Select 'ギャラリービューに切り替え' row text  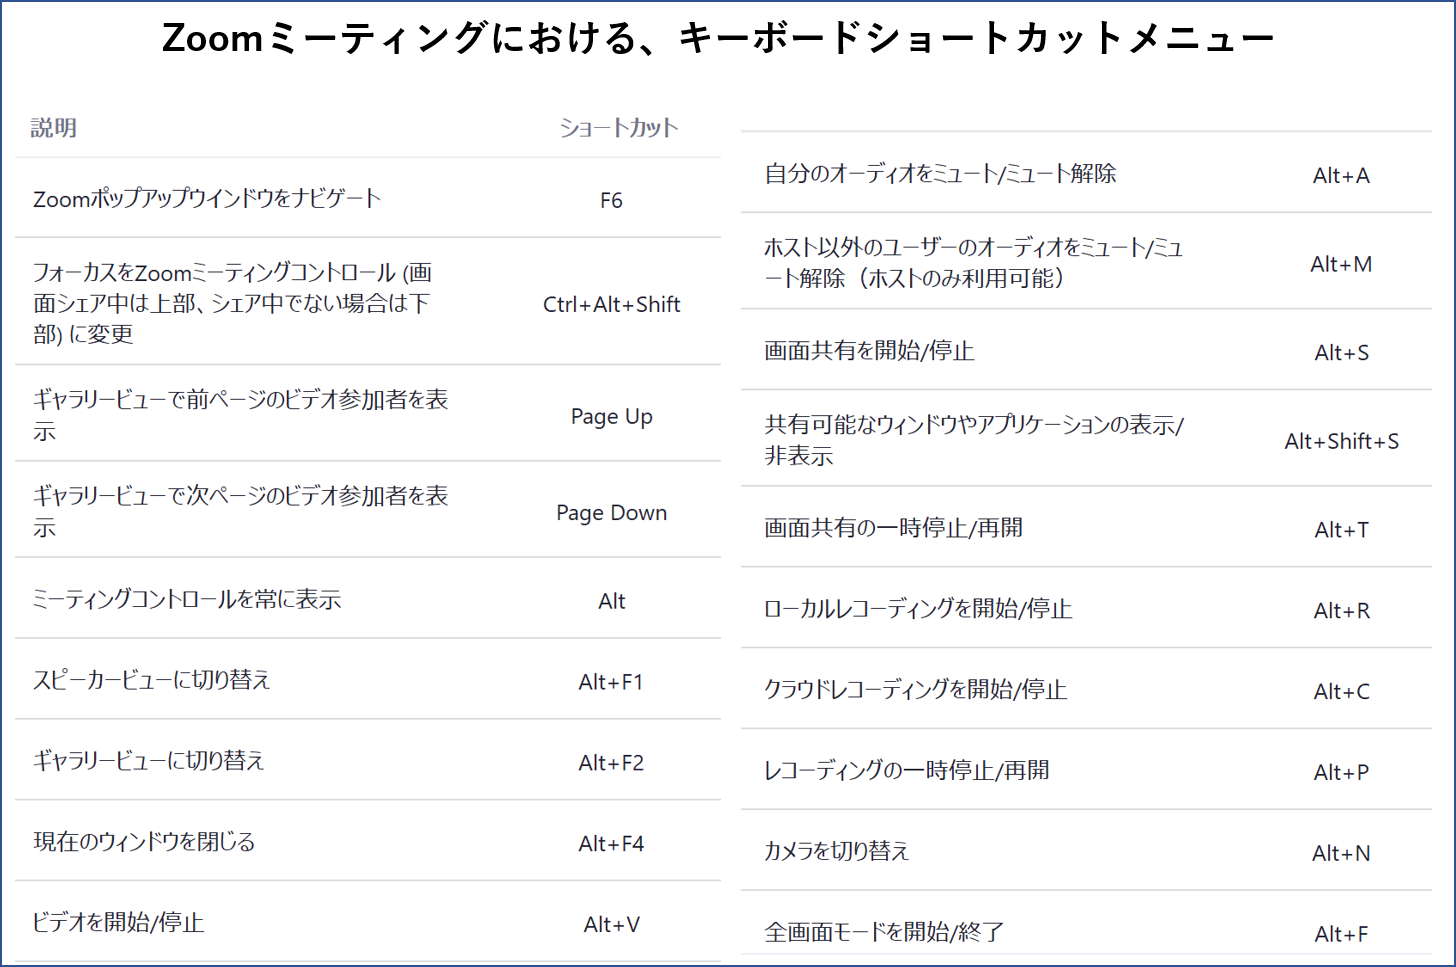(149, 761)
